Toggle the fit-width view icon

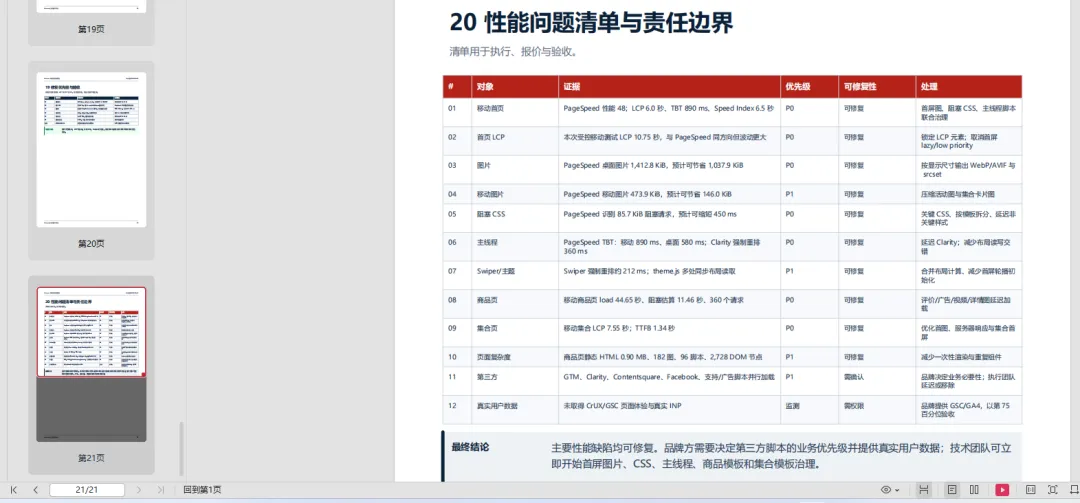924,490
